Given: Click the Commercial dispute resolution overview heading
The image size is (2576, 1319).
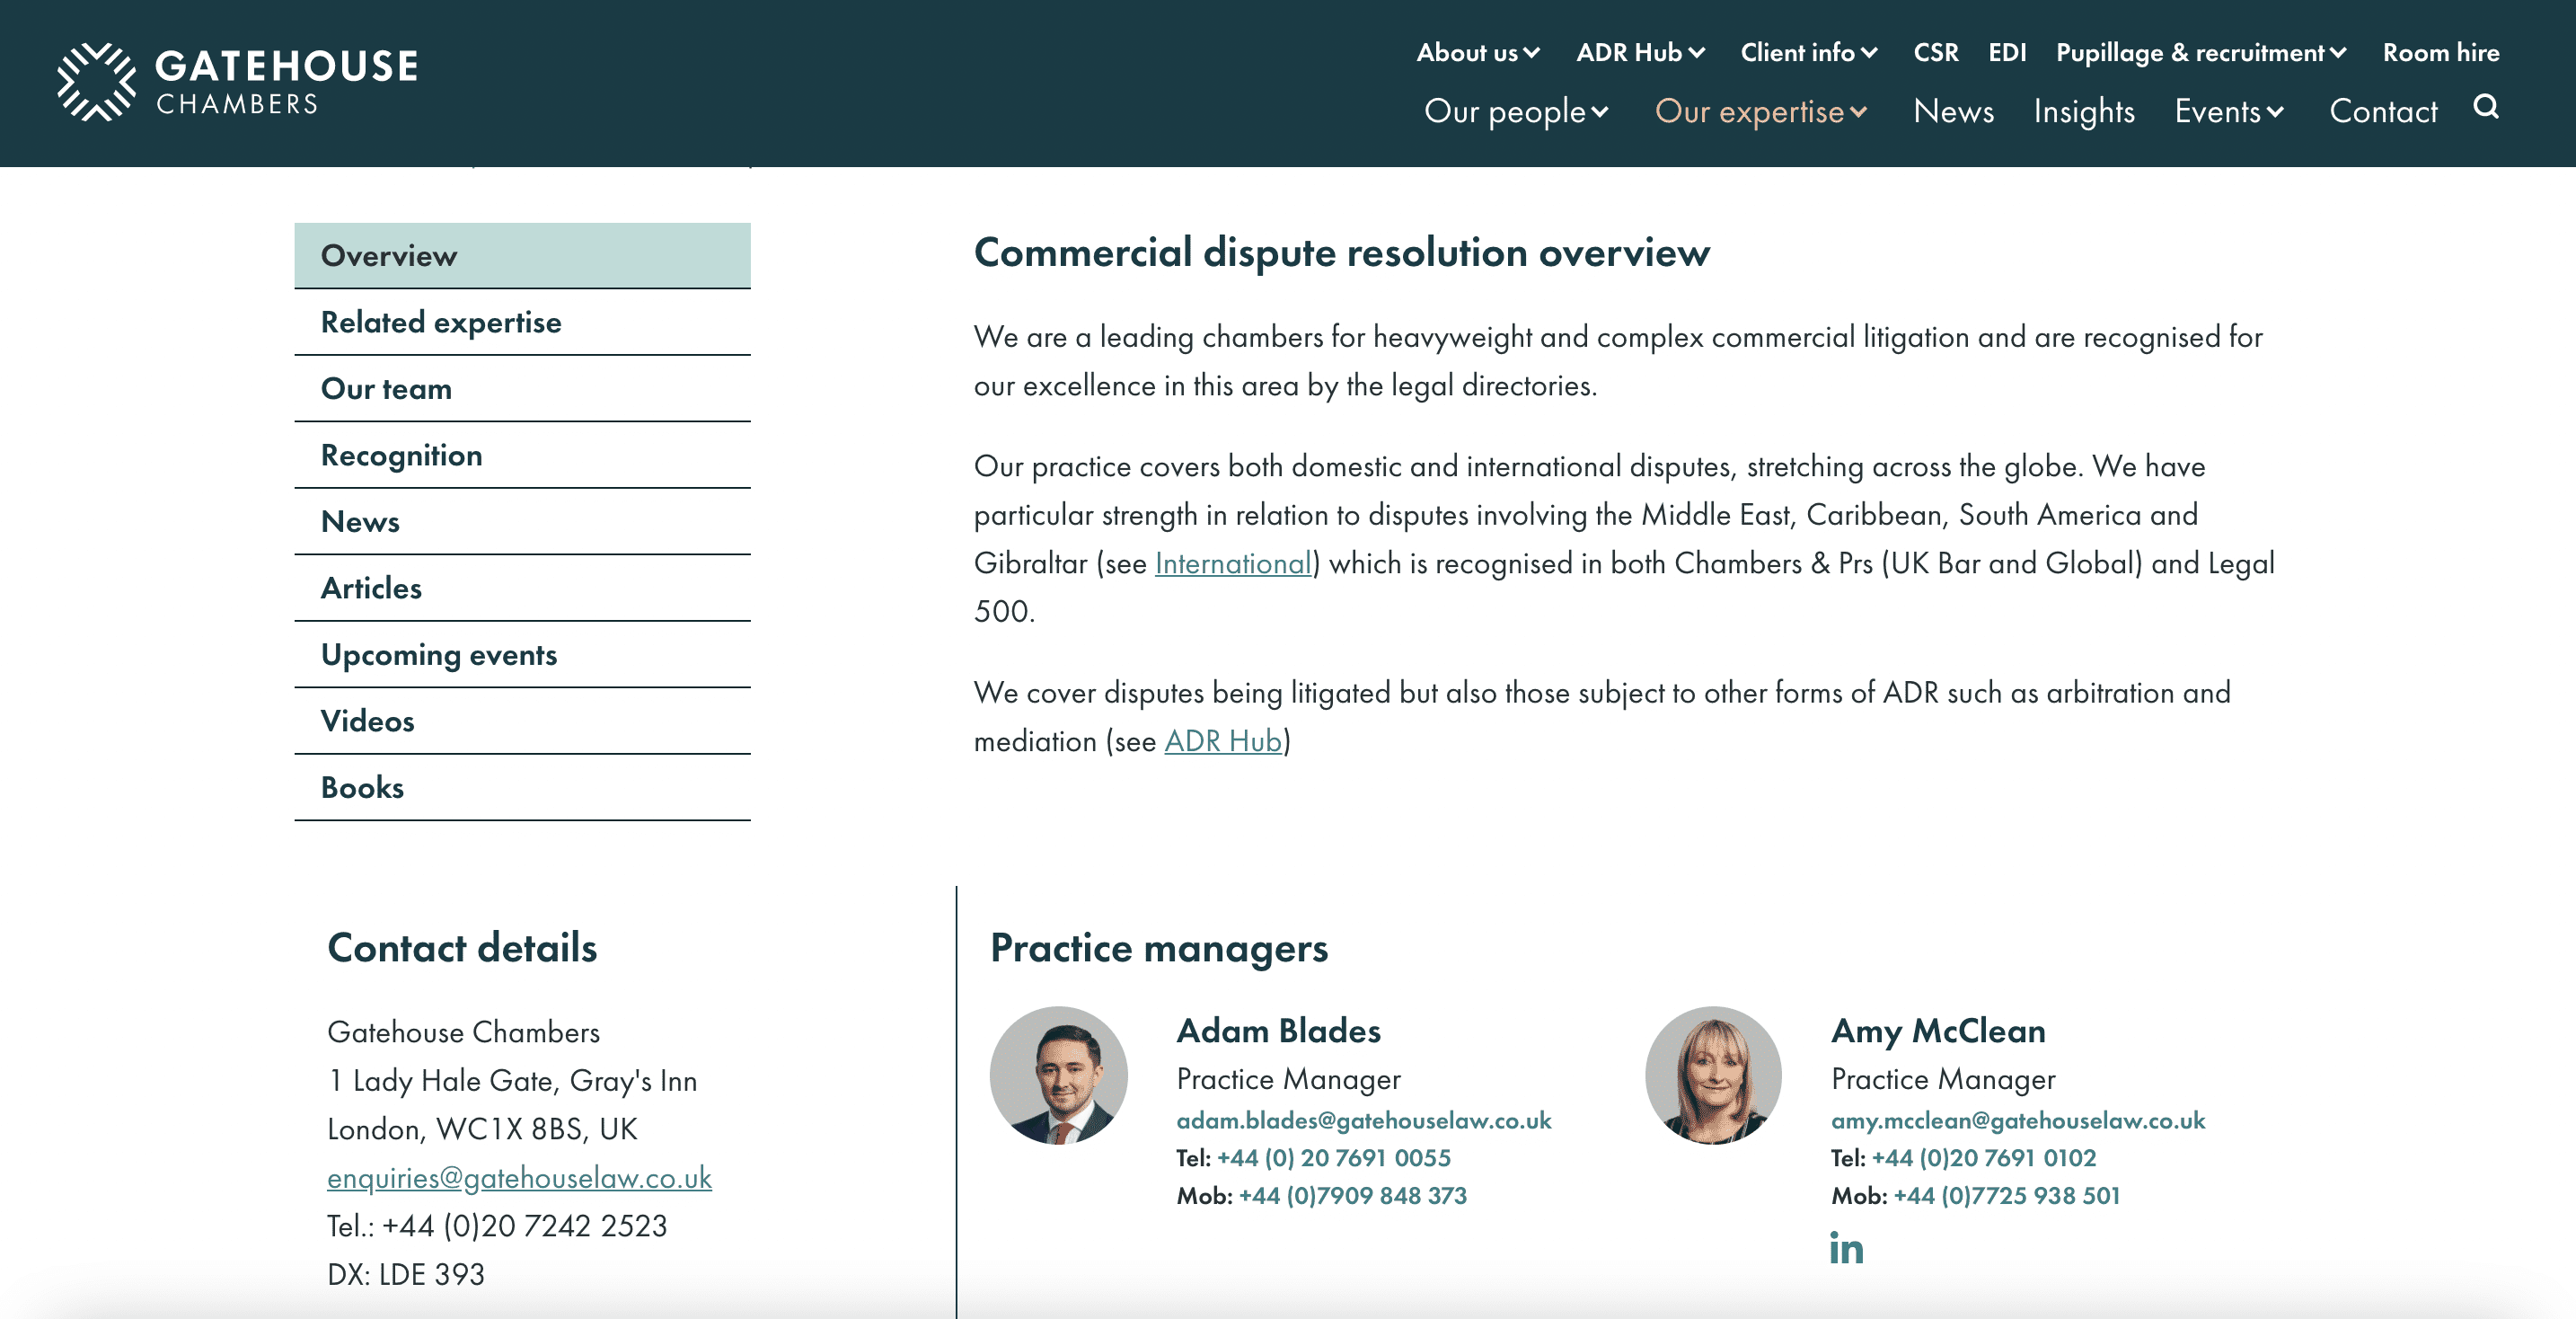Looking at the screenshot, I should coord(1342,253).
